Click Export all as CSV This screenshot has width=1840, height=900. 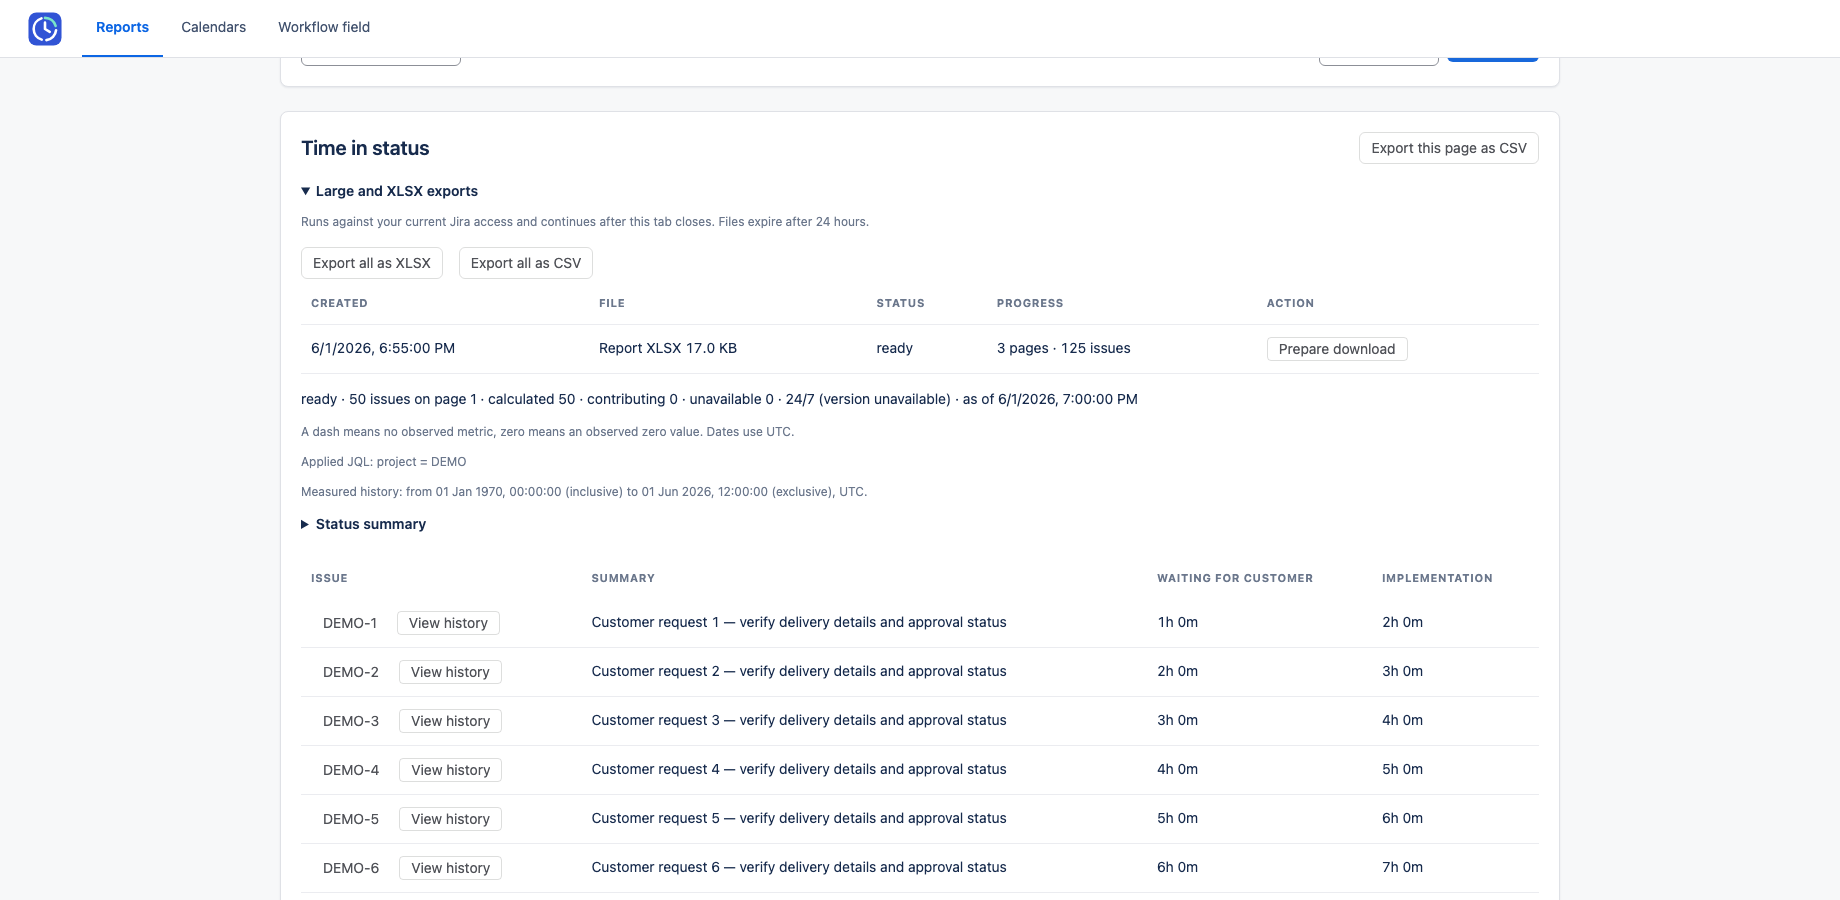point(526,263)
